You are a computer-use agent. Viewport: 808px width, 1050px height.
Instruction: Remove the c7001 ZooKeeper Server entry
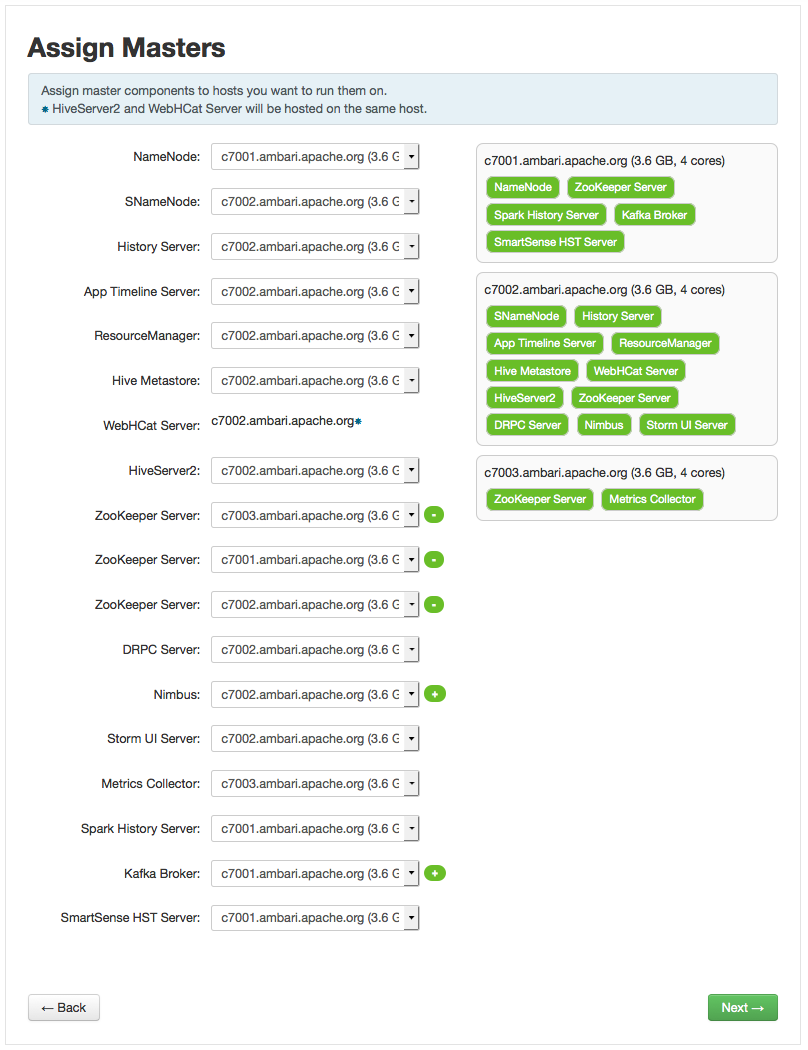(x=434, y=560)
